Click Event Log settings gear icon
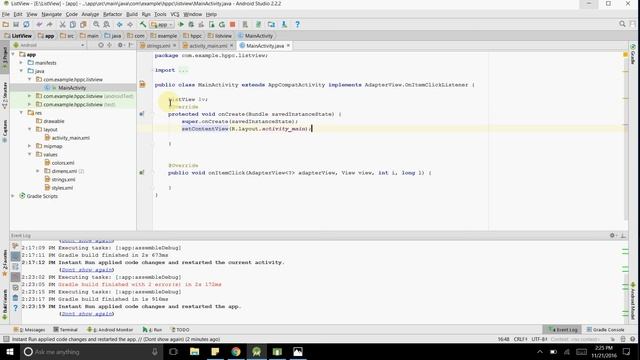This screenshot has height=360, width=640. click(x=612, y=236)
